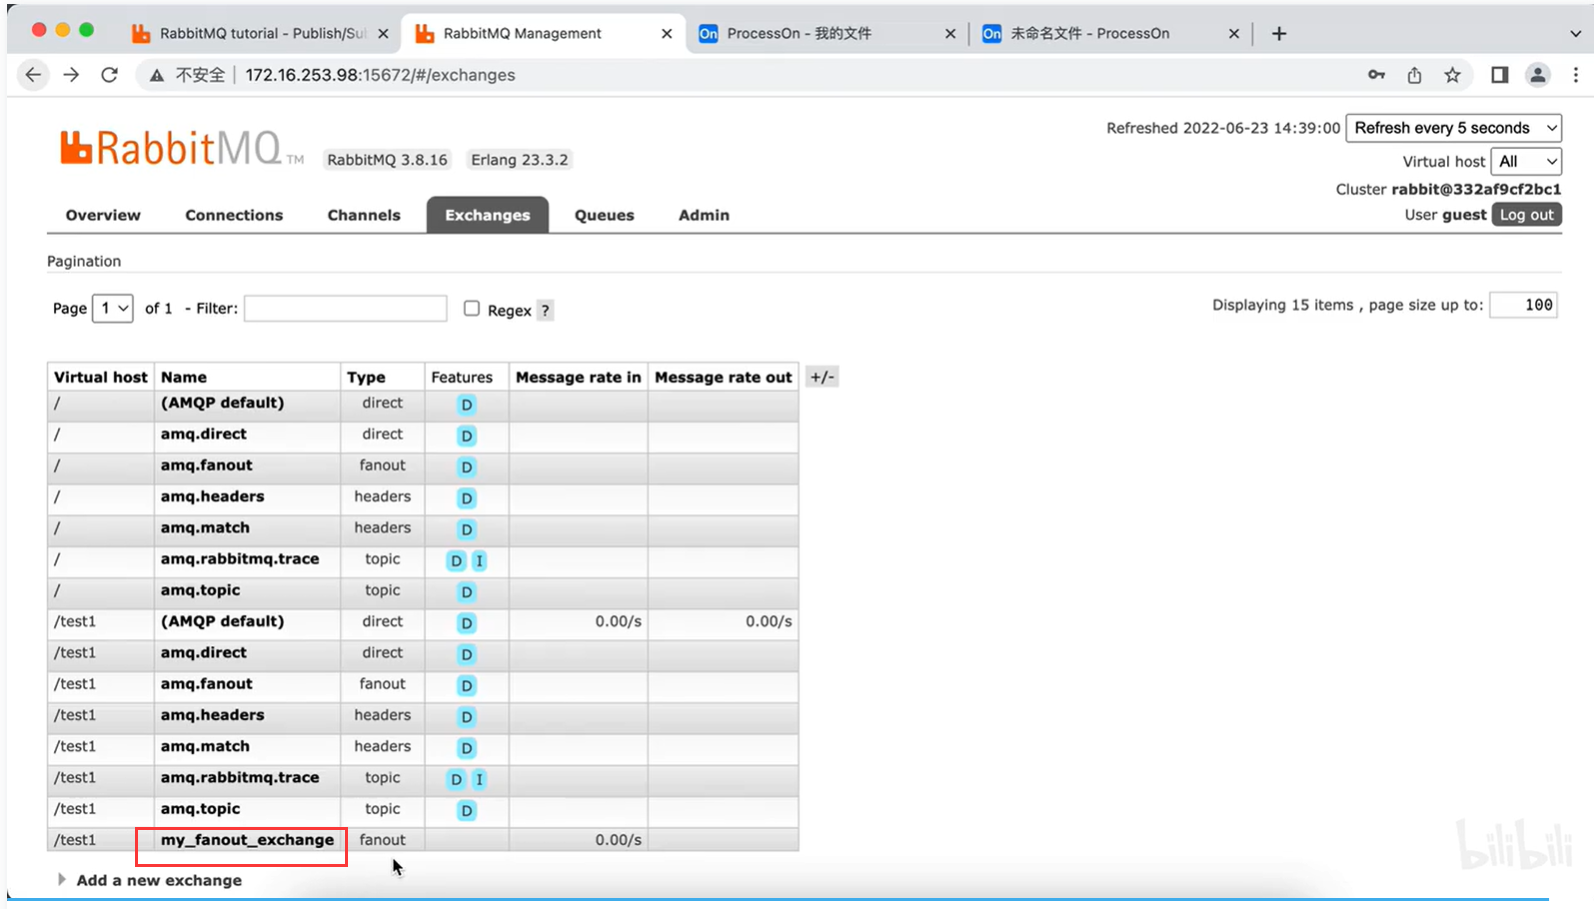
Task: Close the RabbitMQ tutorial tab
Action: (383, 33)
